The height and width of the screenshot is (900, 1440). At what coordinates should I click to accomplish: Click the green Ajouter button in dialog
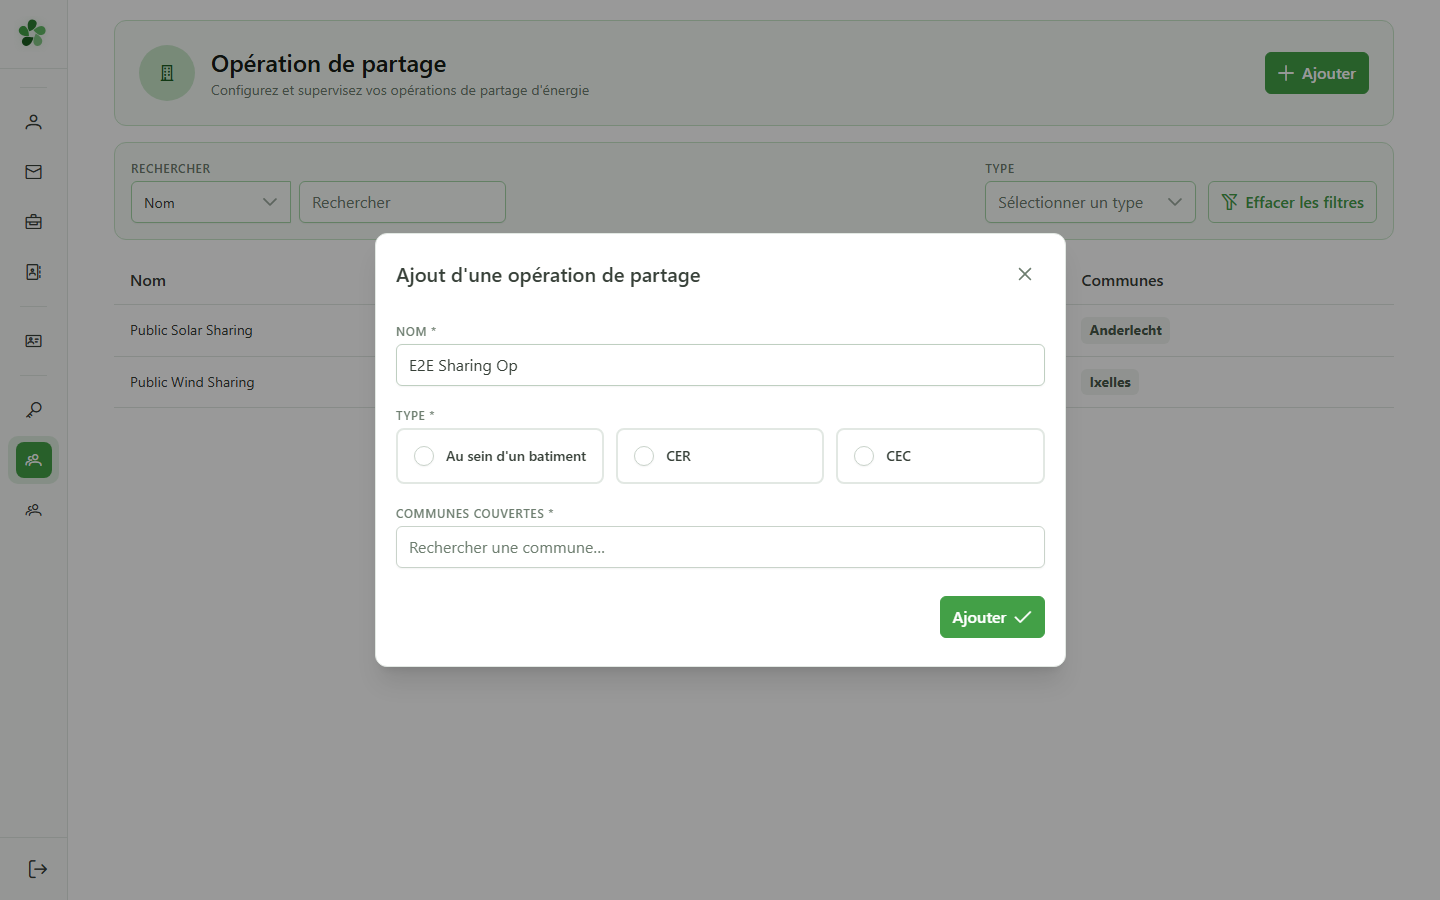pos(992,617)
